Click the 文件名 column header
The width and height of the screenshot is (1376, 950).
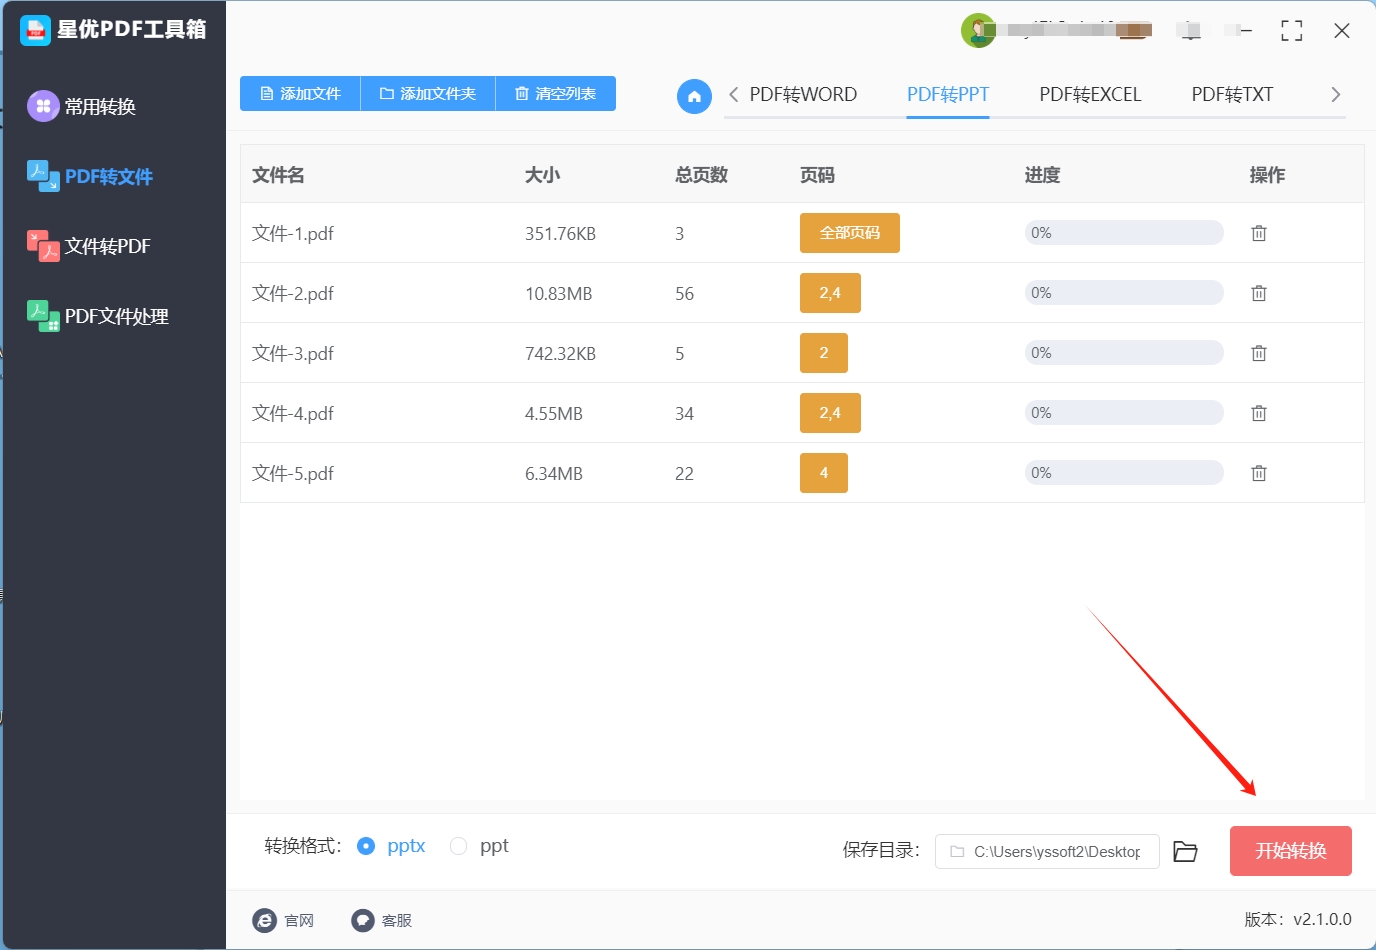[278, 175]
